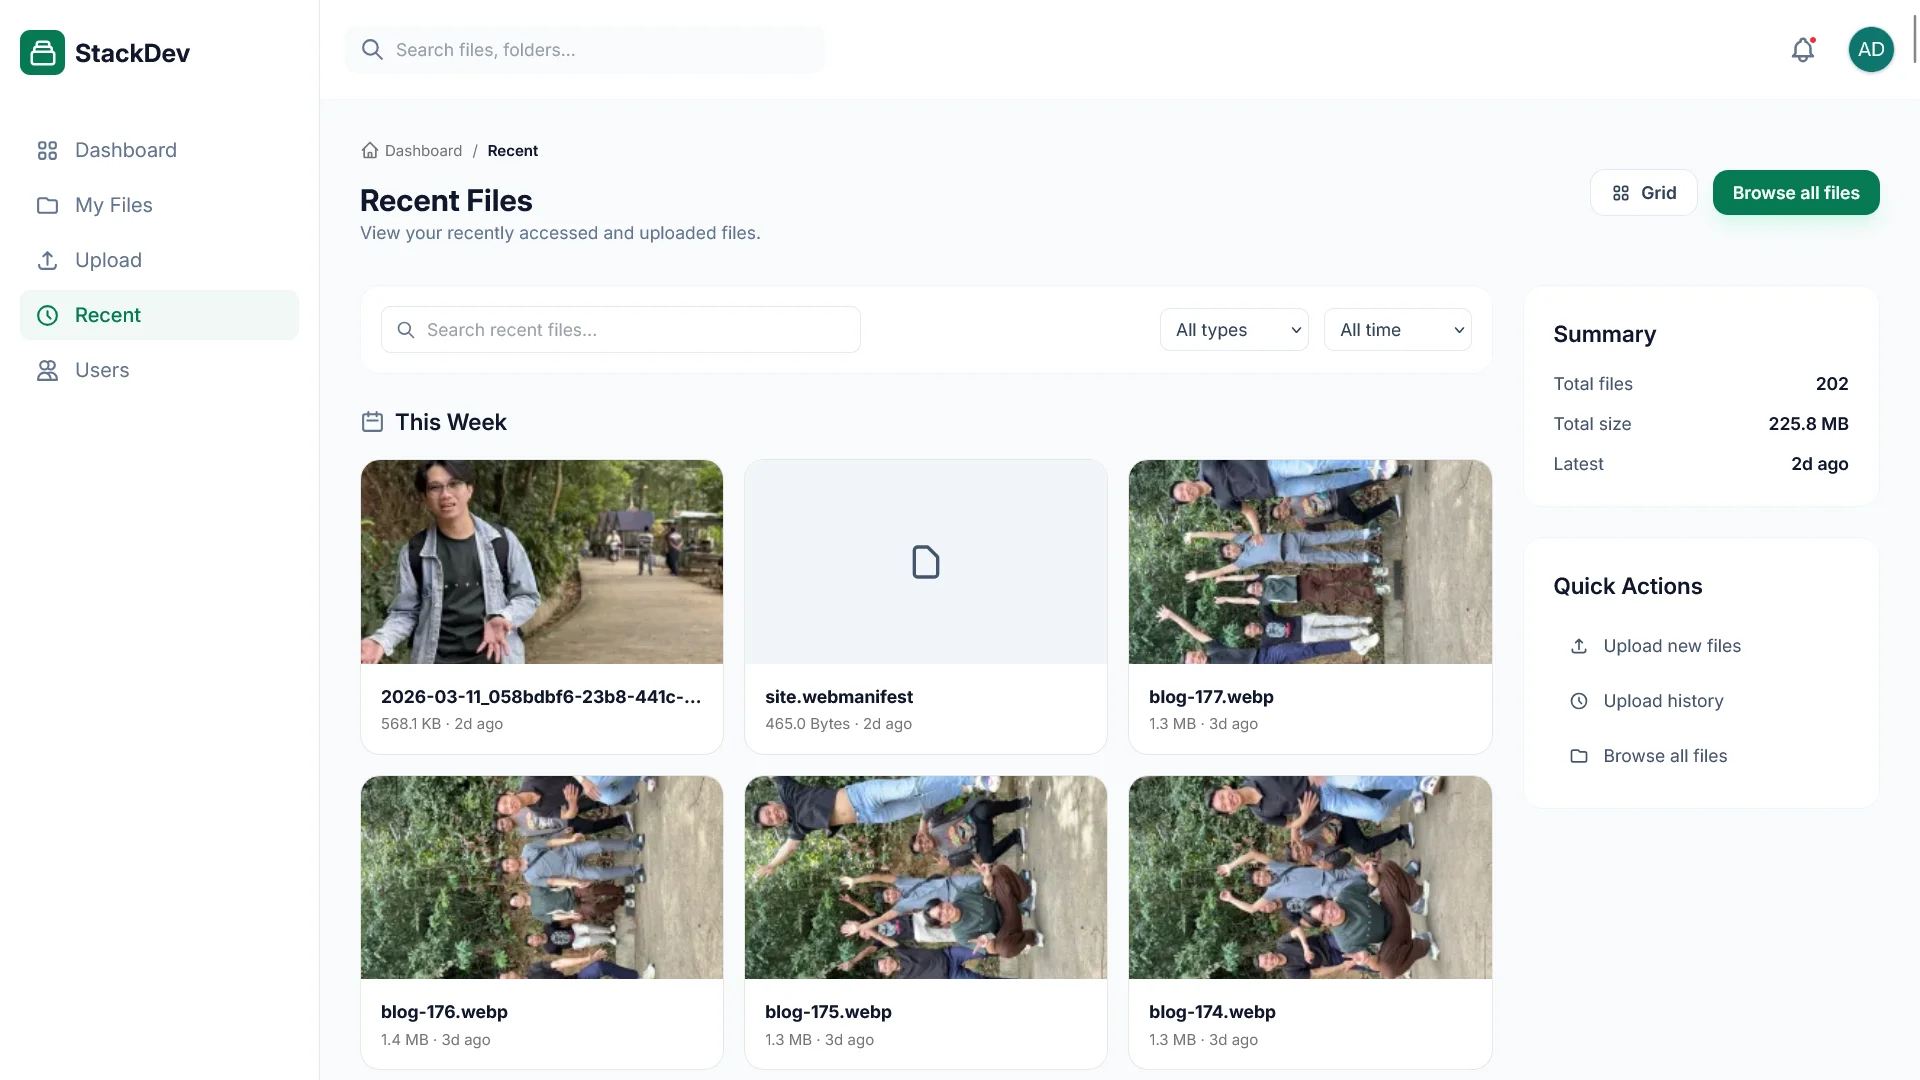Open the blog-177.webp thumbnail
The image size is (1920, 1080).
click(1309, 562)
